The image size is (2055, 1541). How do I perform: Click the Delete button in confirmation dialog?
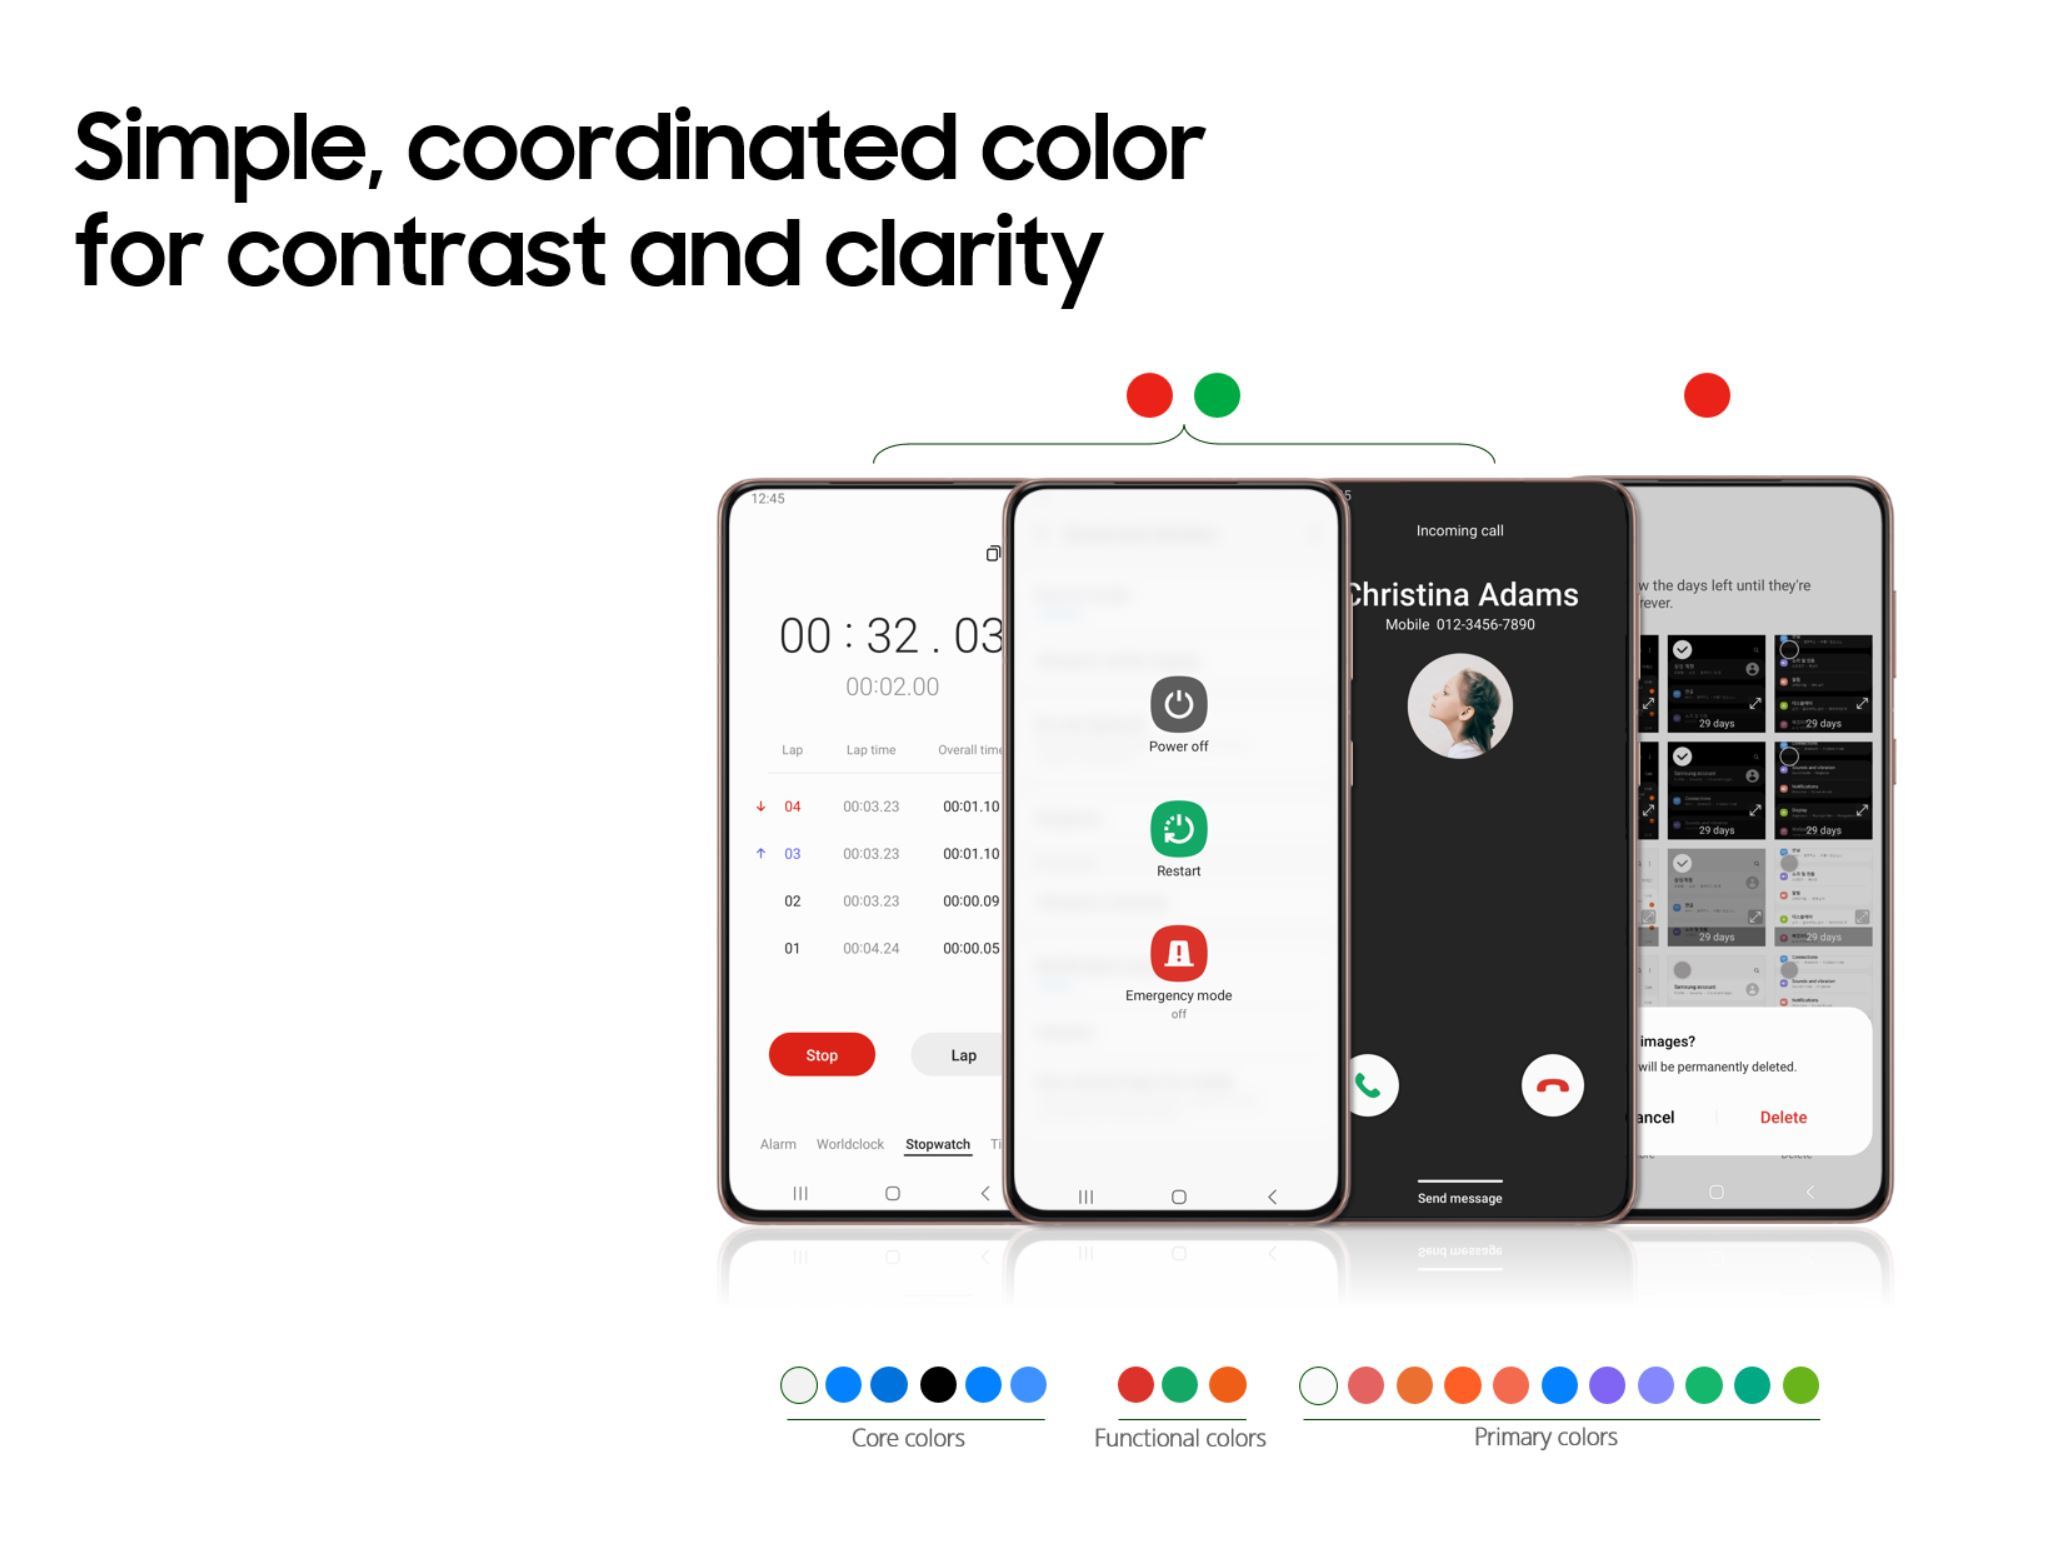1782,1117
